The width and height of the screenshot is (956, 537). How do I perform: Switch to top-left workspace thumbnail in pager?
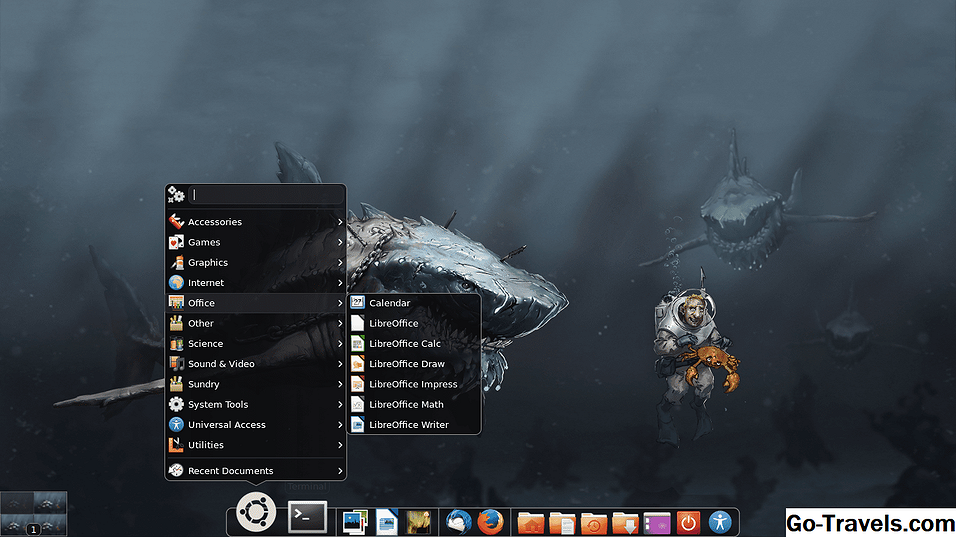tap(16, 503)
